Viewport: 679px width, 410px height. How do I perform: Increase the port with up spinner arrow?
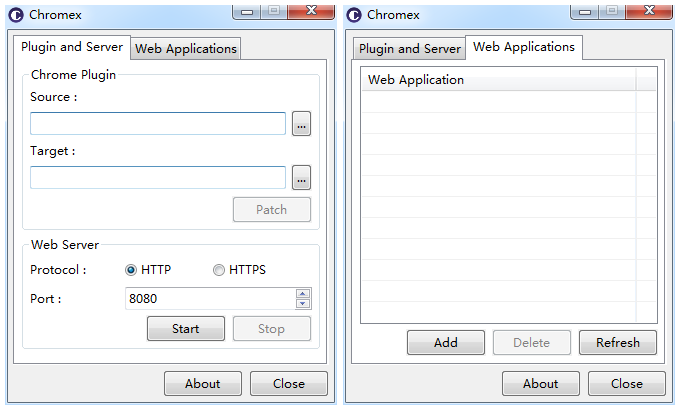[303, 294]
